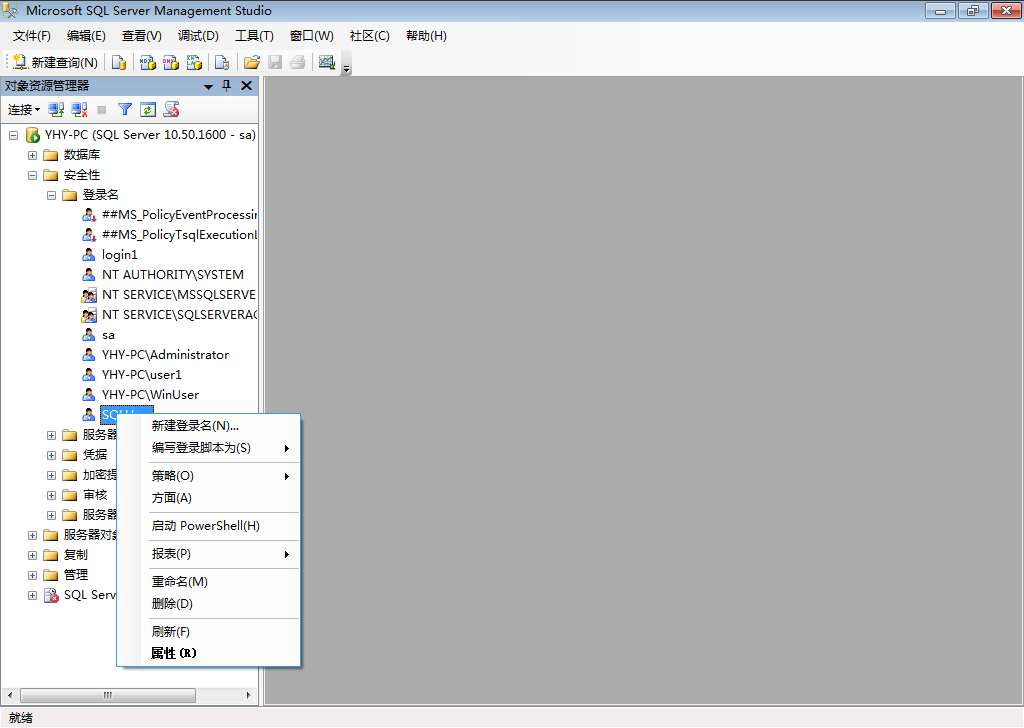Image resolution: width=1024 pixels, height=728 pixels.
Task: Choose 方面(A) in context menu
Action: point(208,498)
